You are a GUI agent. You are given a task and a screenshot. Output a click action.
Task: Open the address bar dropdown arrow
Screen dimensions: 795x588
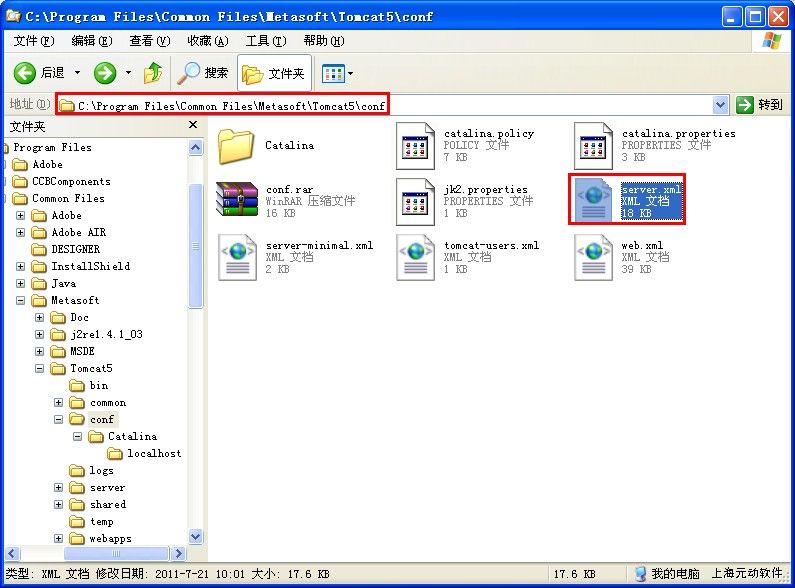(x=721, y=105)
